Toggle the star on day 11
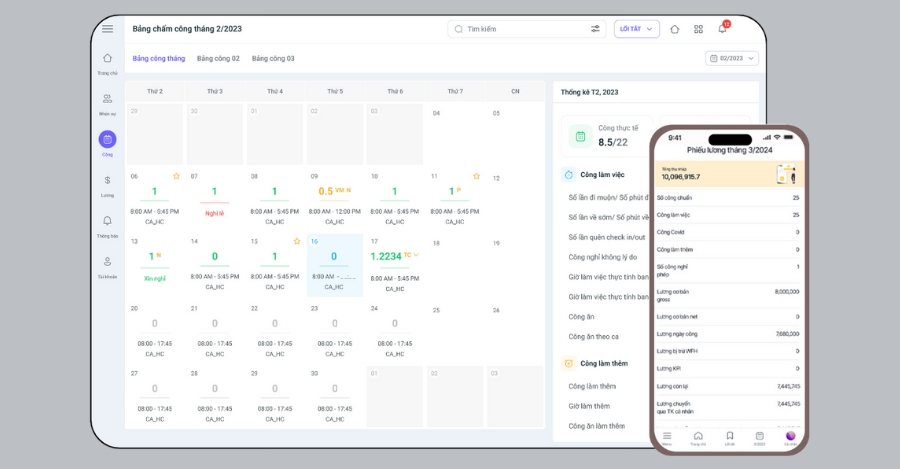 coord(476,176)
